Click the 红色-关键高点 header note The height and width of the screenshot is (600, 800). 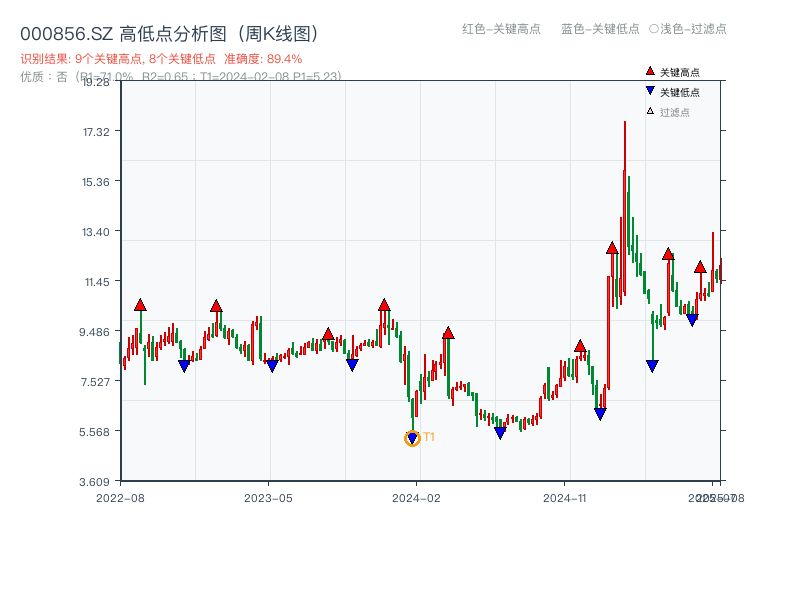(x=501, y=29)
